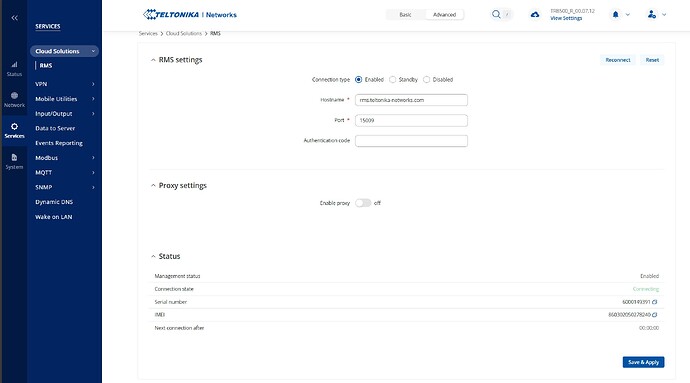Focus the Port input field
The height and width of the screenshot is (383, 690).
[411, 120]
